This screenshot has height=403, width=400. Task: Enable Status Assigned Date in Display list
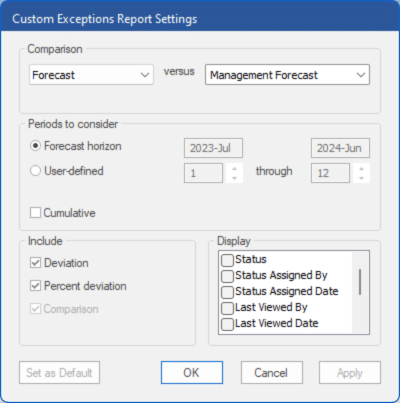pyautogui.click(x=227, y=292)
